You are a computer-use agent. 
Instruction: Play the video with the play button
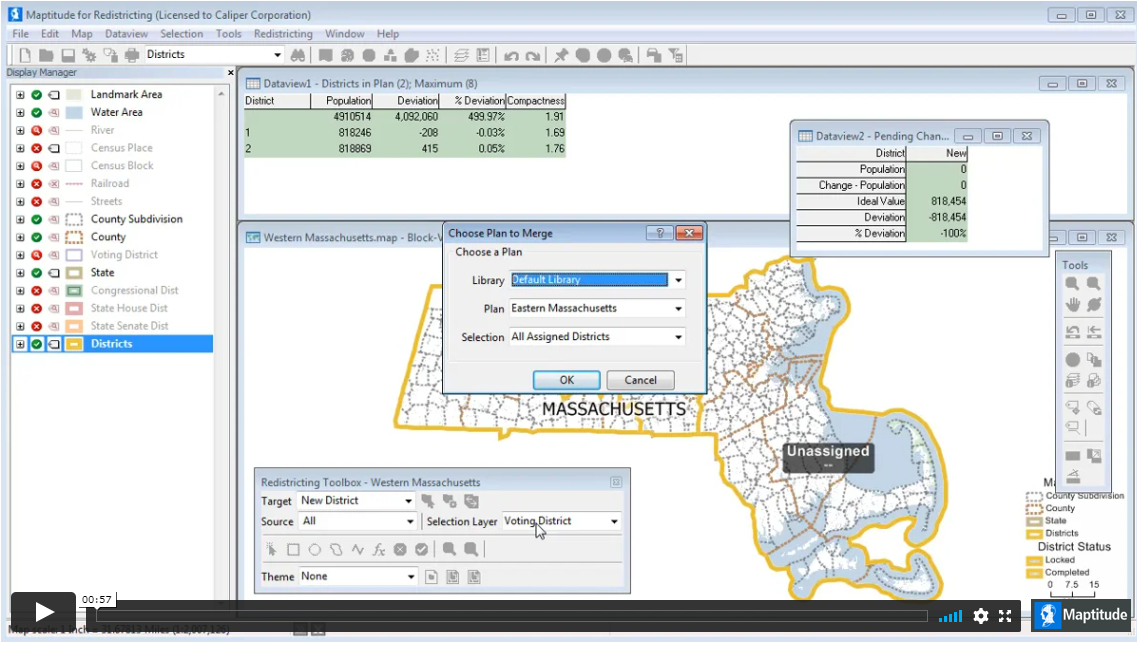coord(44,612)
